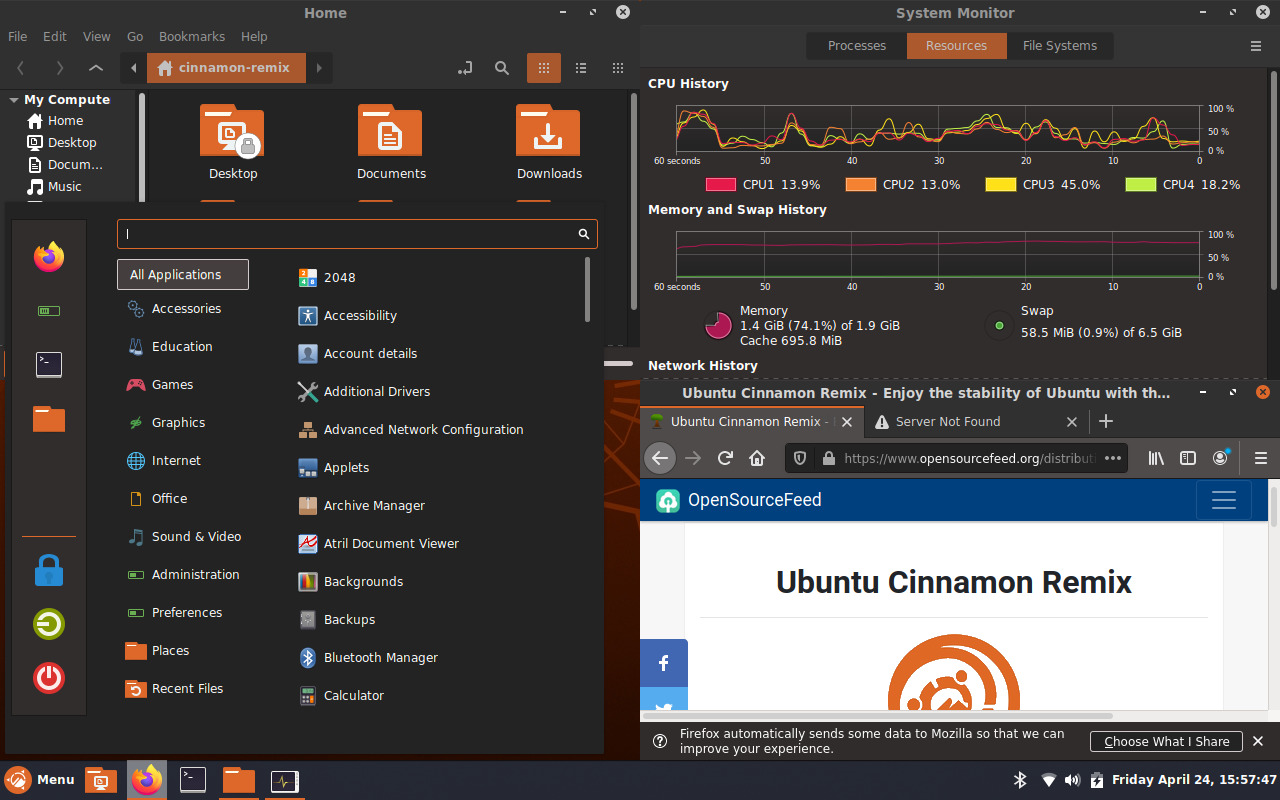Click the Choose What I Share button
Viewport: 1280px width, 800px height.
pos(1166,741)
